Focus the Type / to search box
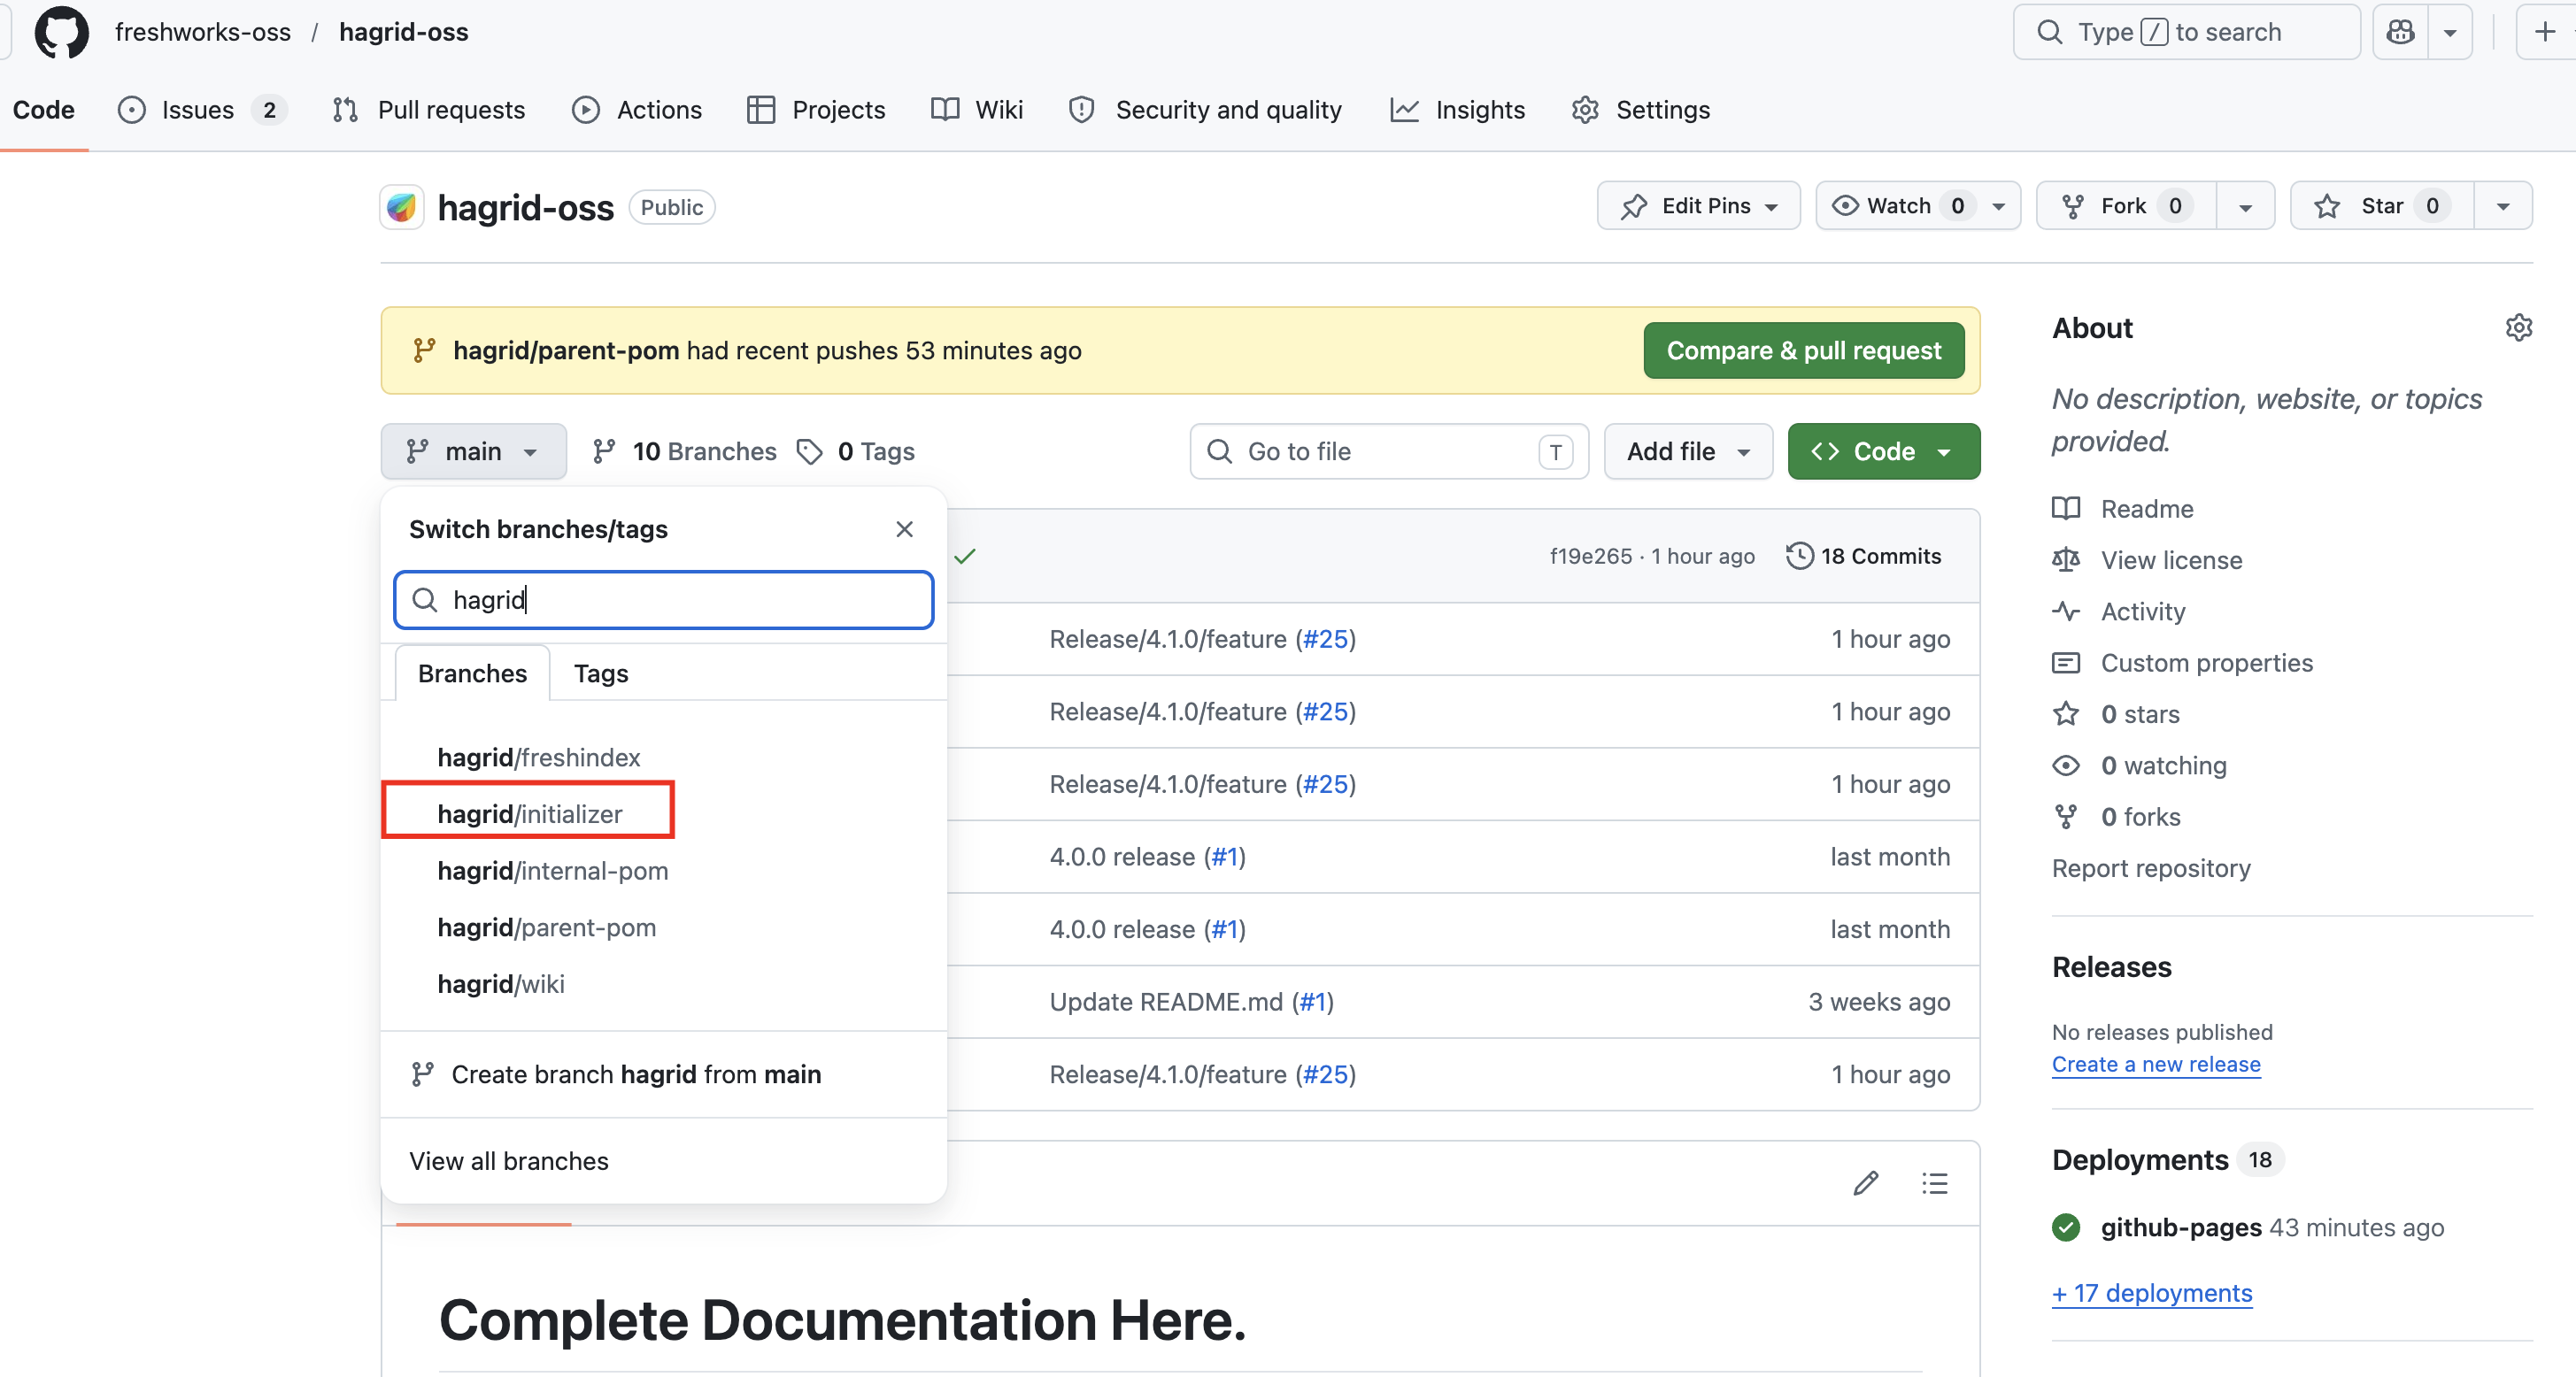 2186,32
